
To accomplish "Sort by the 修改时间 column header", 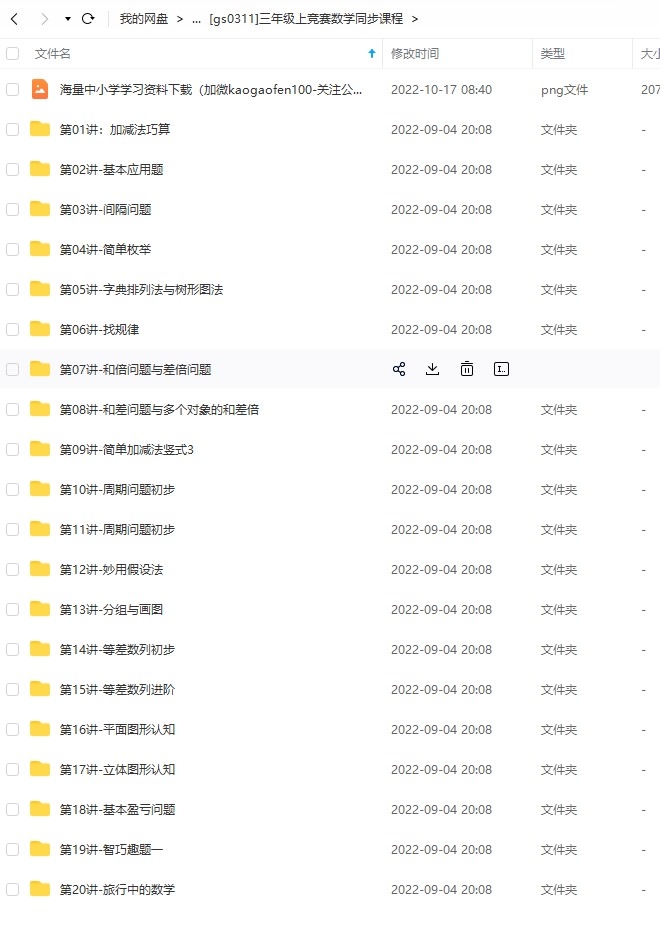I will (x=415, y=53).
